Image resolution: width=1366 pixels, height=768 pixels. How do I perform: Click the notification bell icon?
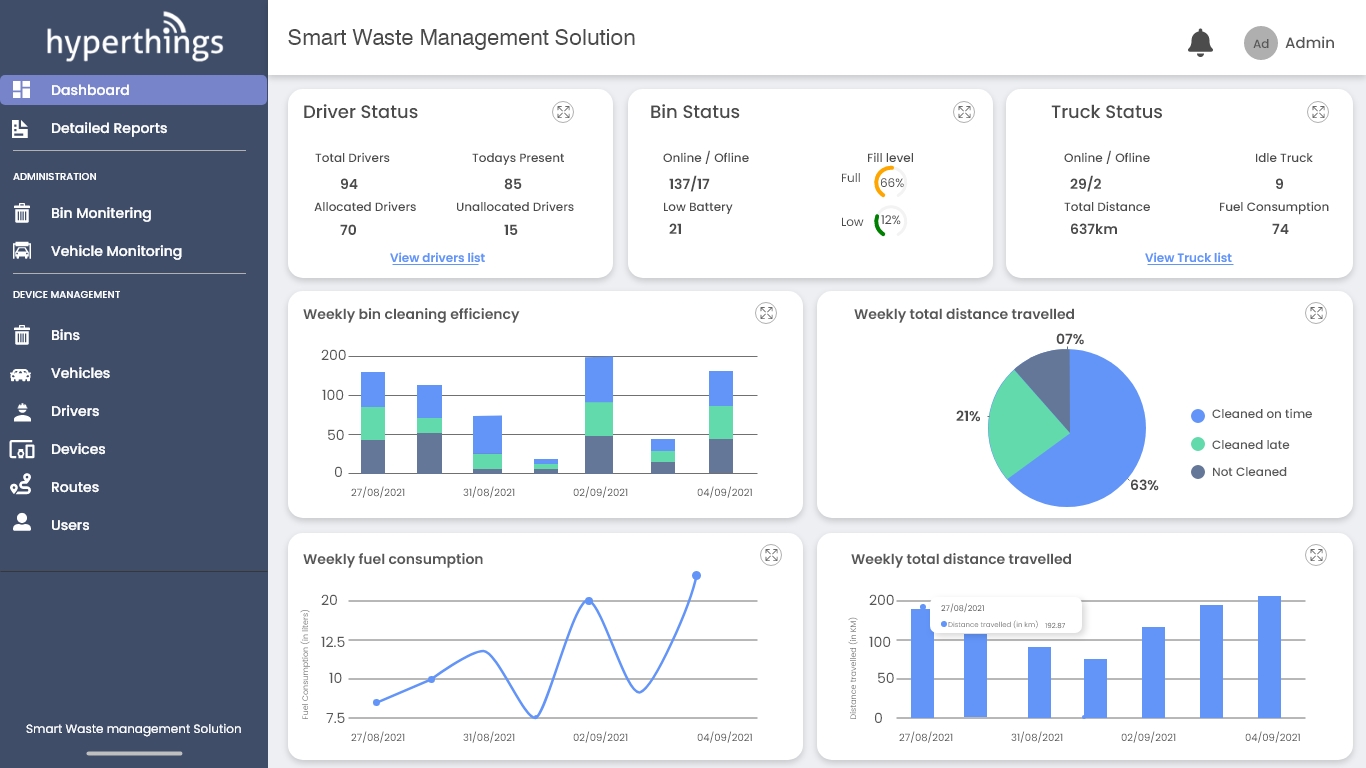coord(1199,43)
